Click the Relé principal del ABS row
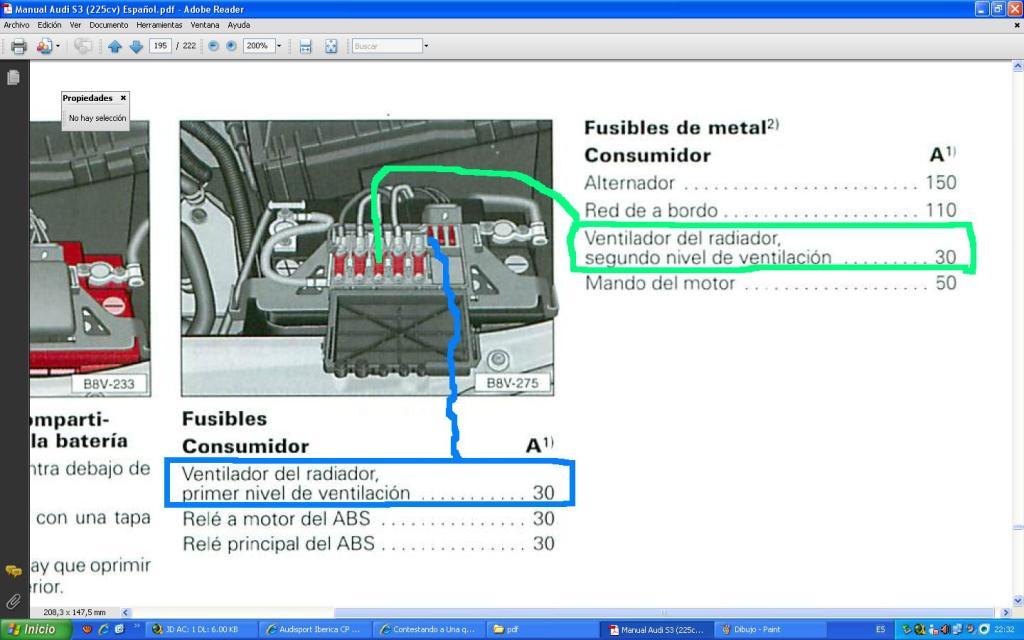Viewport: 1024px width, 640px height. coord(368,544)
